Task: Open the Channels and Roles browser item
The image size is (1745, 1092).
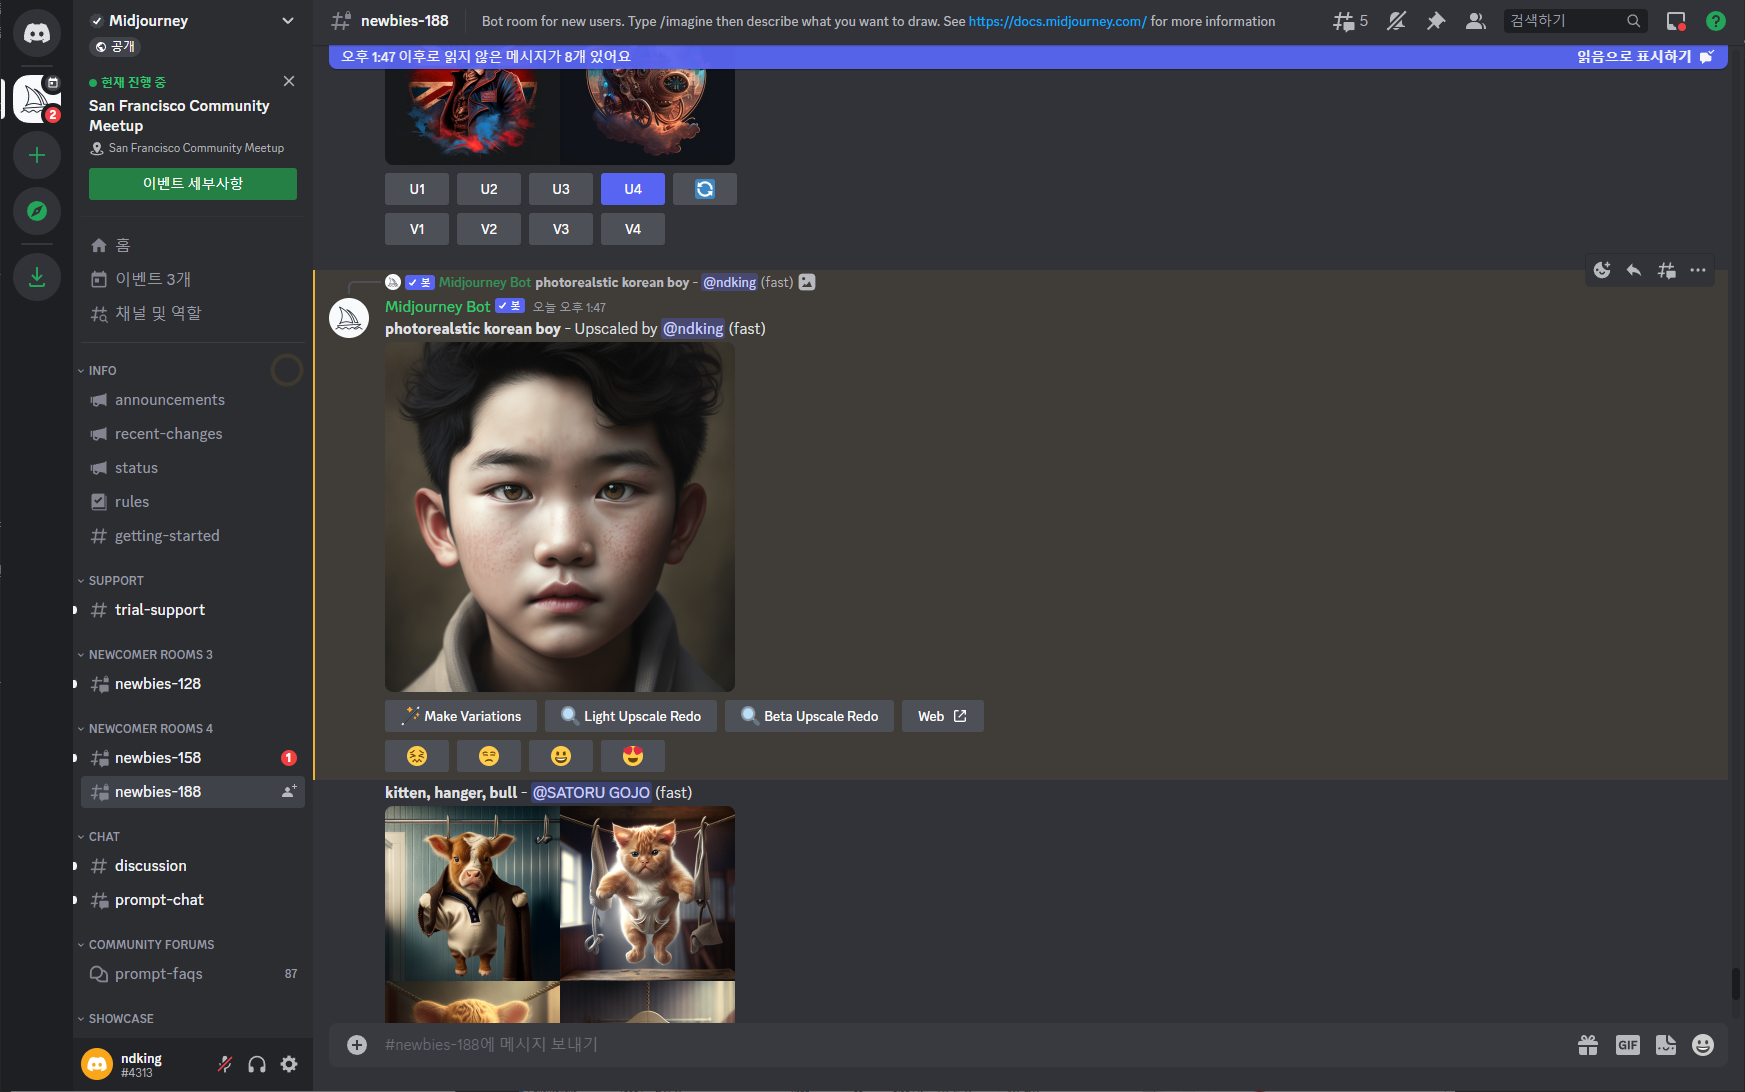Action: [193, 313]
